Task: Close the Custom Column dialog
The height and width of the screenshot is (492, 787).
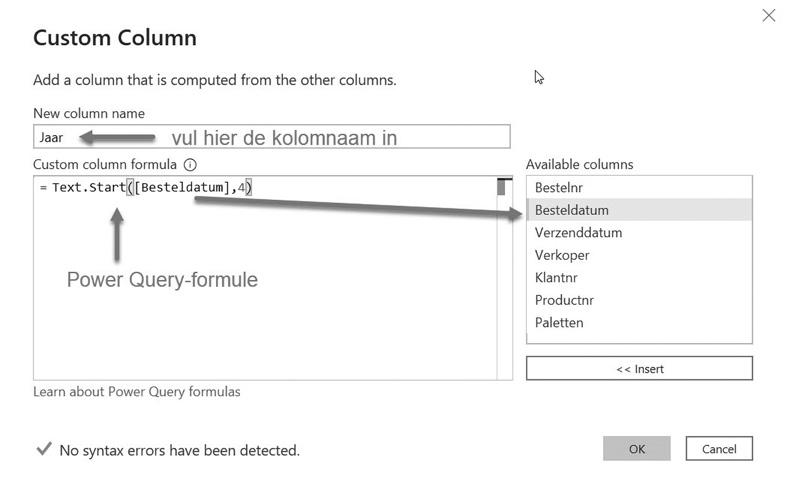Action: pos(768,15)
